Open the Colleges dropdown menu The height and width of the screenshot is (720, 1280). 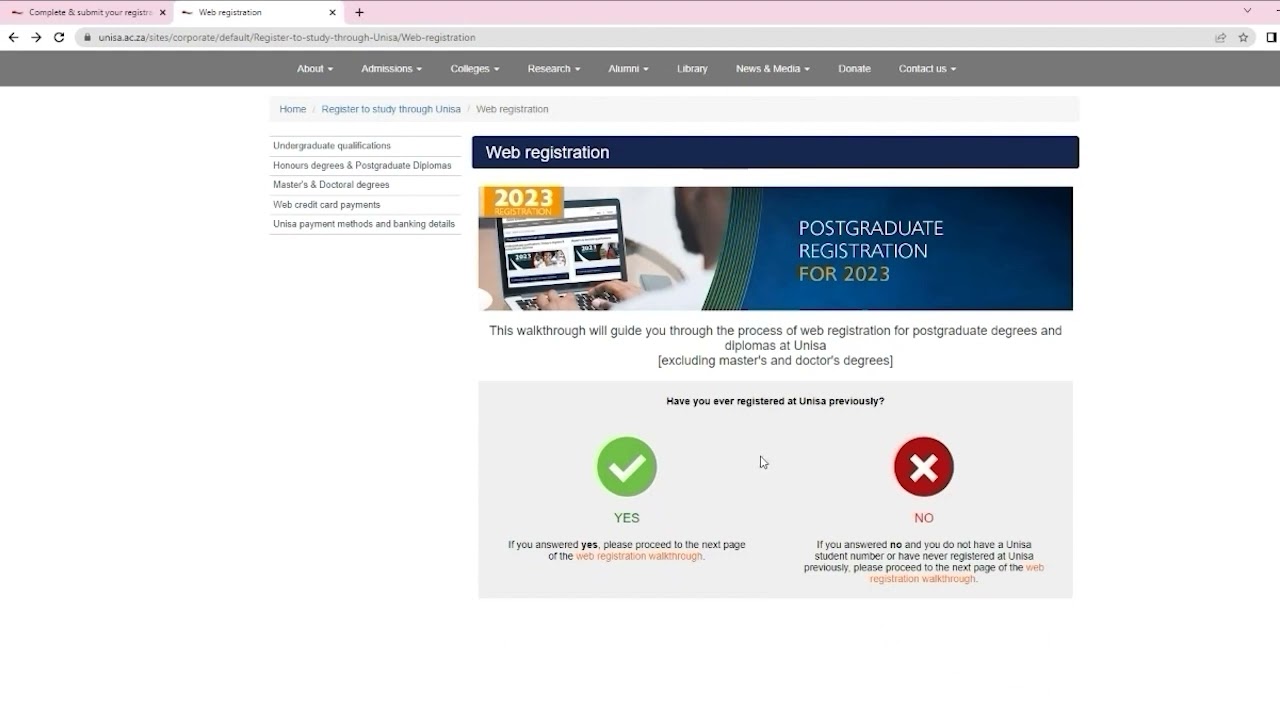point(474,69)
